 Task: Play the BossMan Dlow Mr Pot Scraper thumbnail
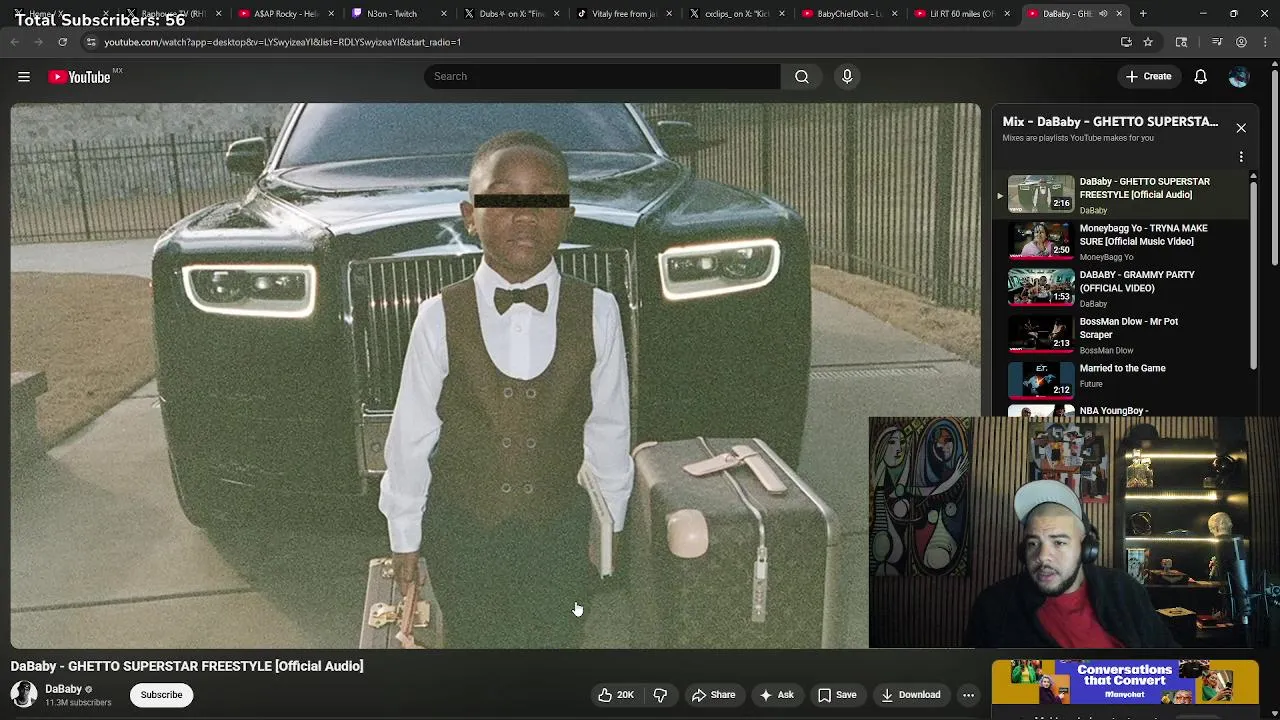tap(1040, 334)
